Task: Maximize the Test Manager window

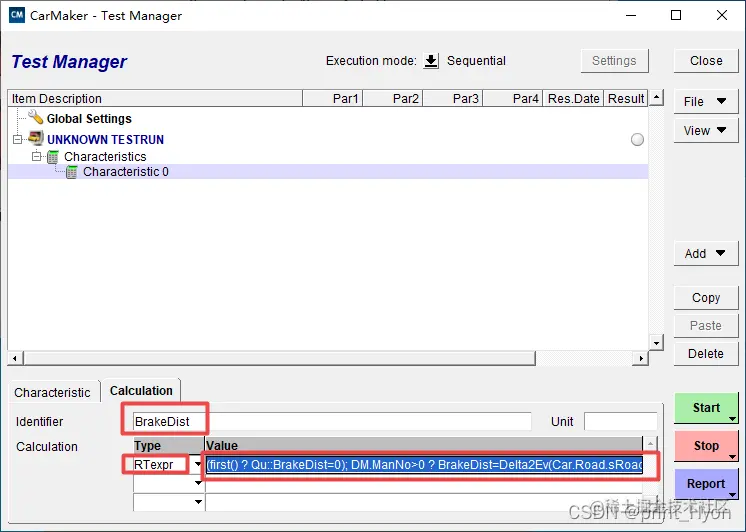Action: (x=676, y=15)
